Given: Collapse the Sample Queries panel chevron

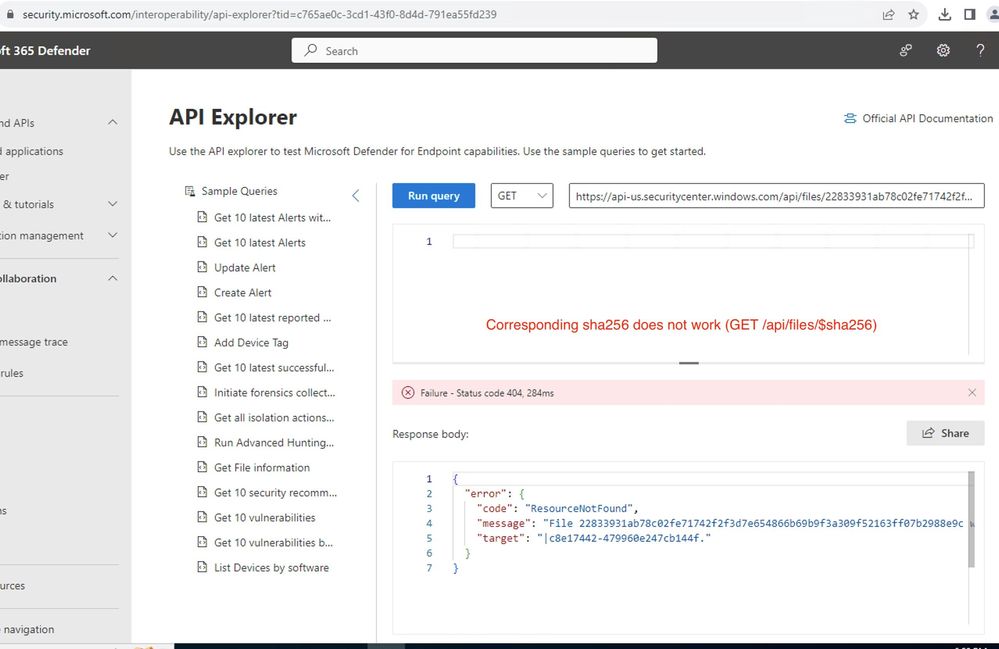Looking at the screenshot, I should point(356,196).
